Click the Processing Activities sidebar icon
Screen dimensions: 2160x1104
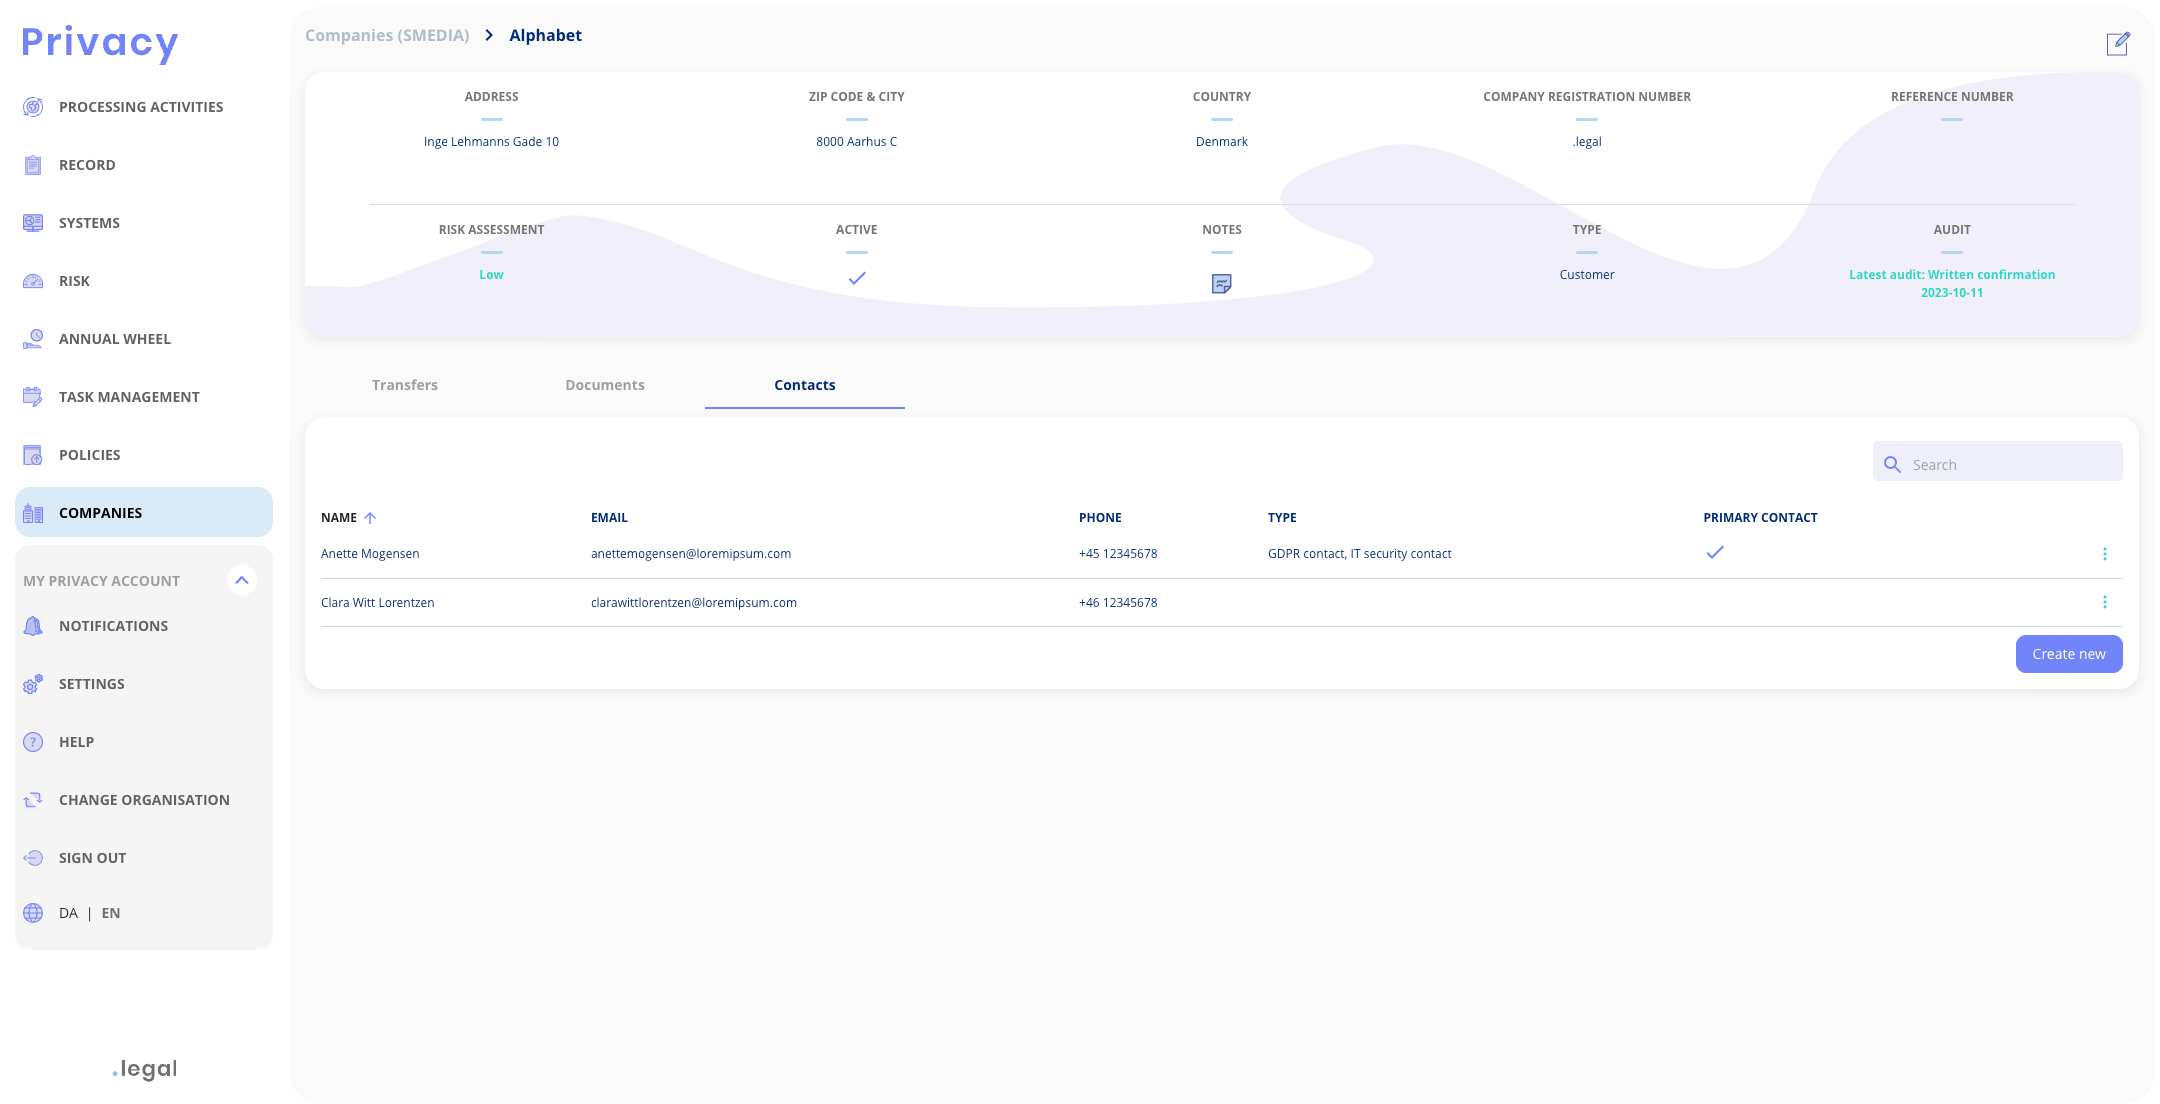33,107
